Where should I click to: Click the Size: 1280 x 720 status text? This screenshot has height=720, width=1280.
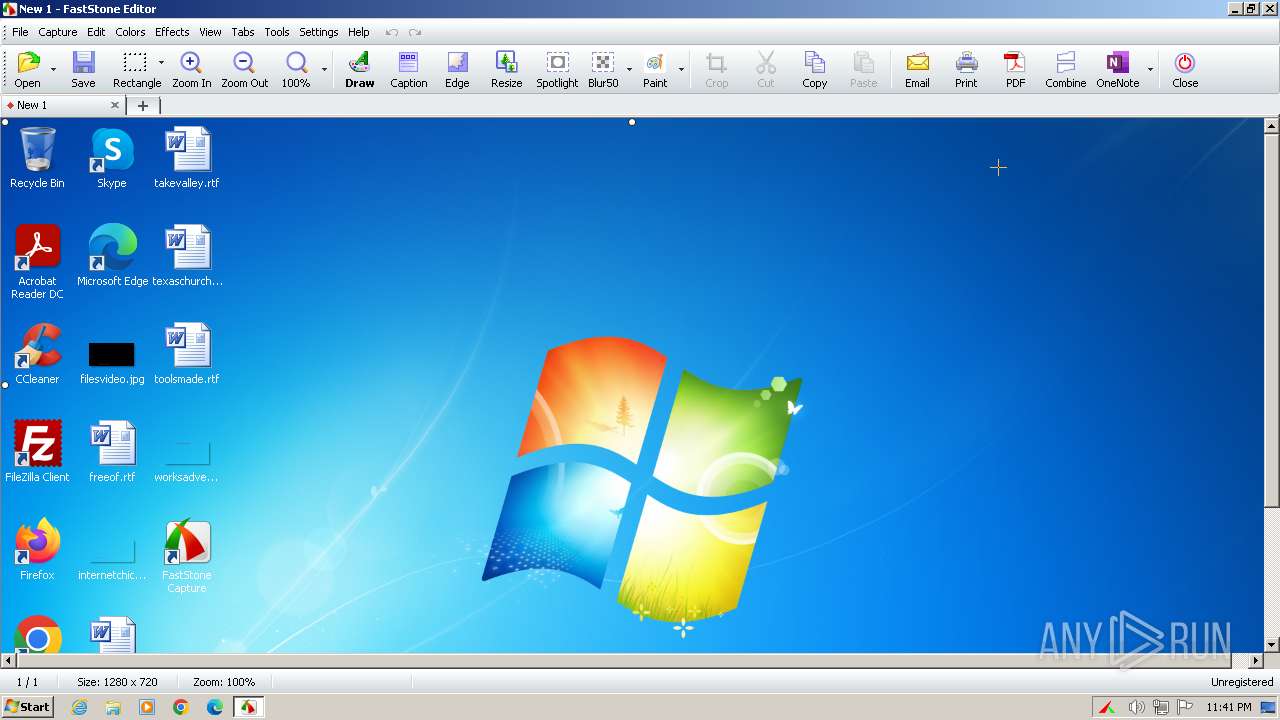click(x=117, y=682)
